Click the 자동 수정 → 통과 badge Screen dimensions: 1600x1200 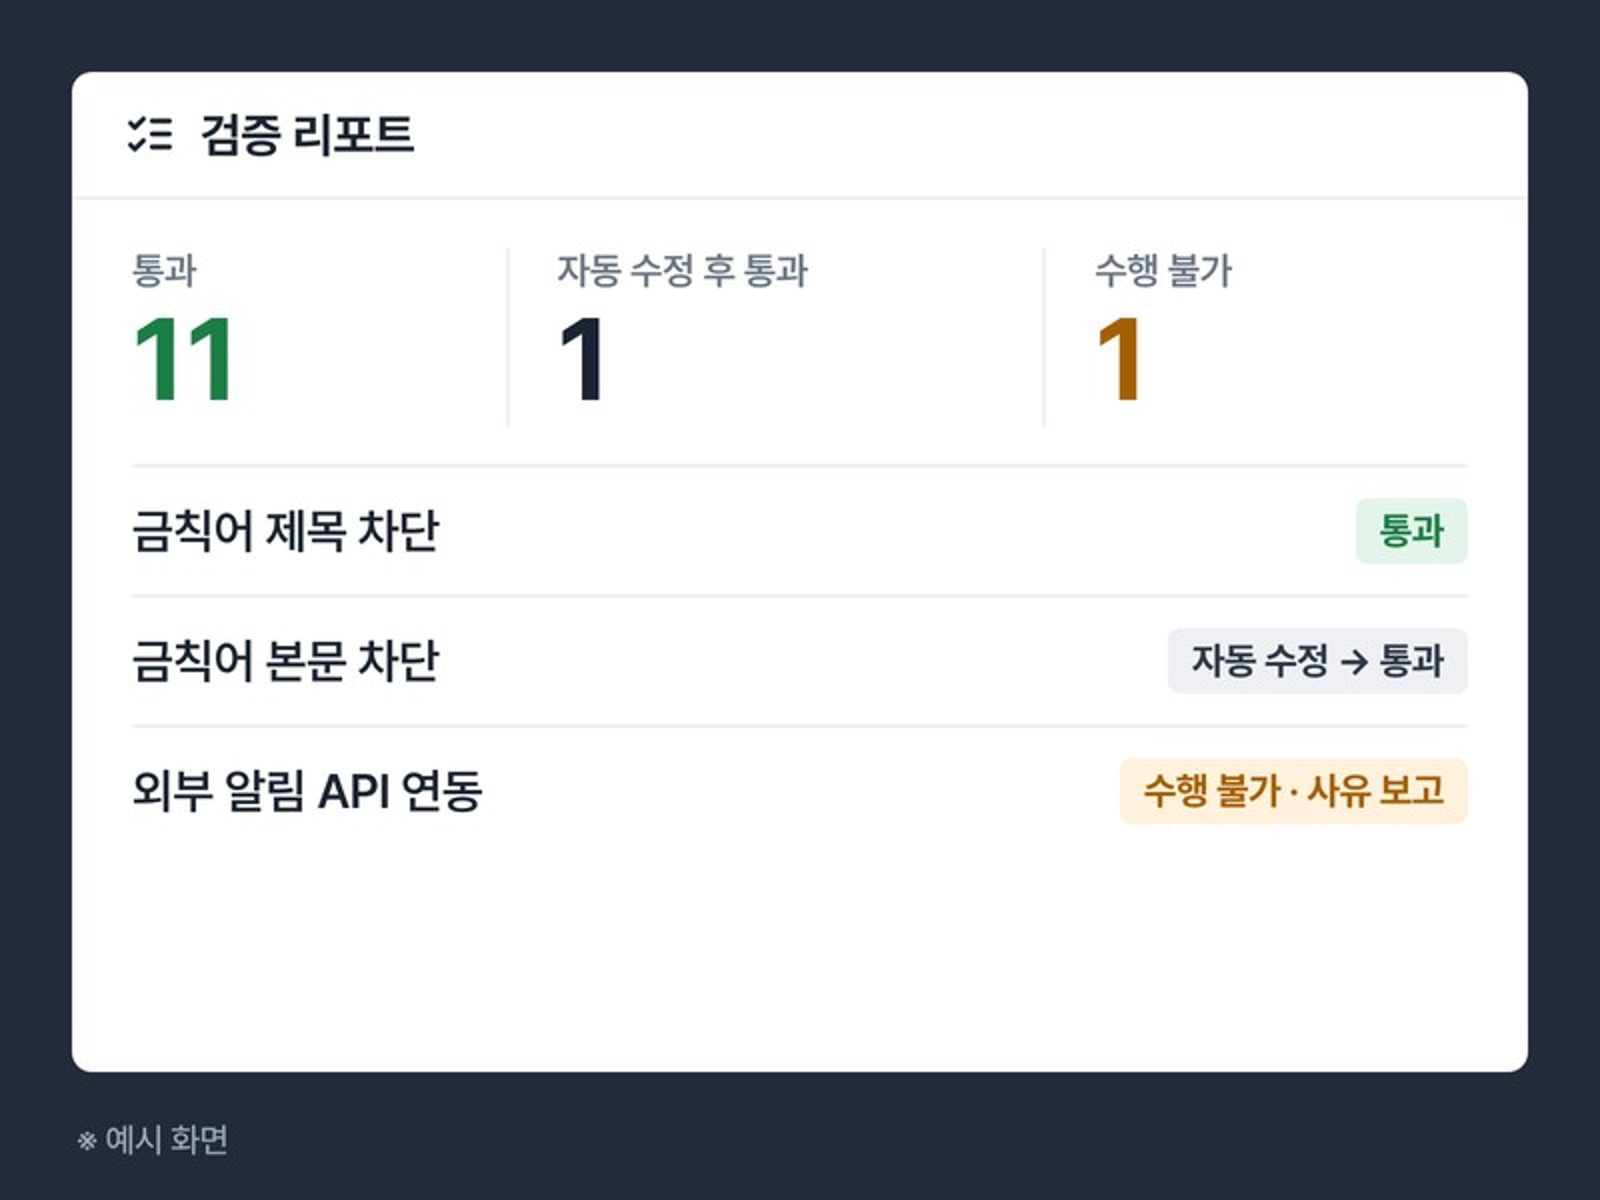tap(1317, 661)
